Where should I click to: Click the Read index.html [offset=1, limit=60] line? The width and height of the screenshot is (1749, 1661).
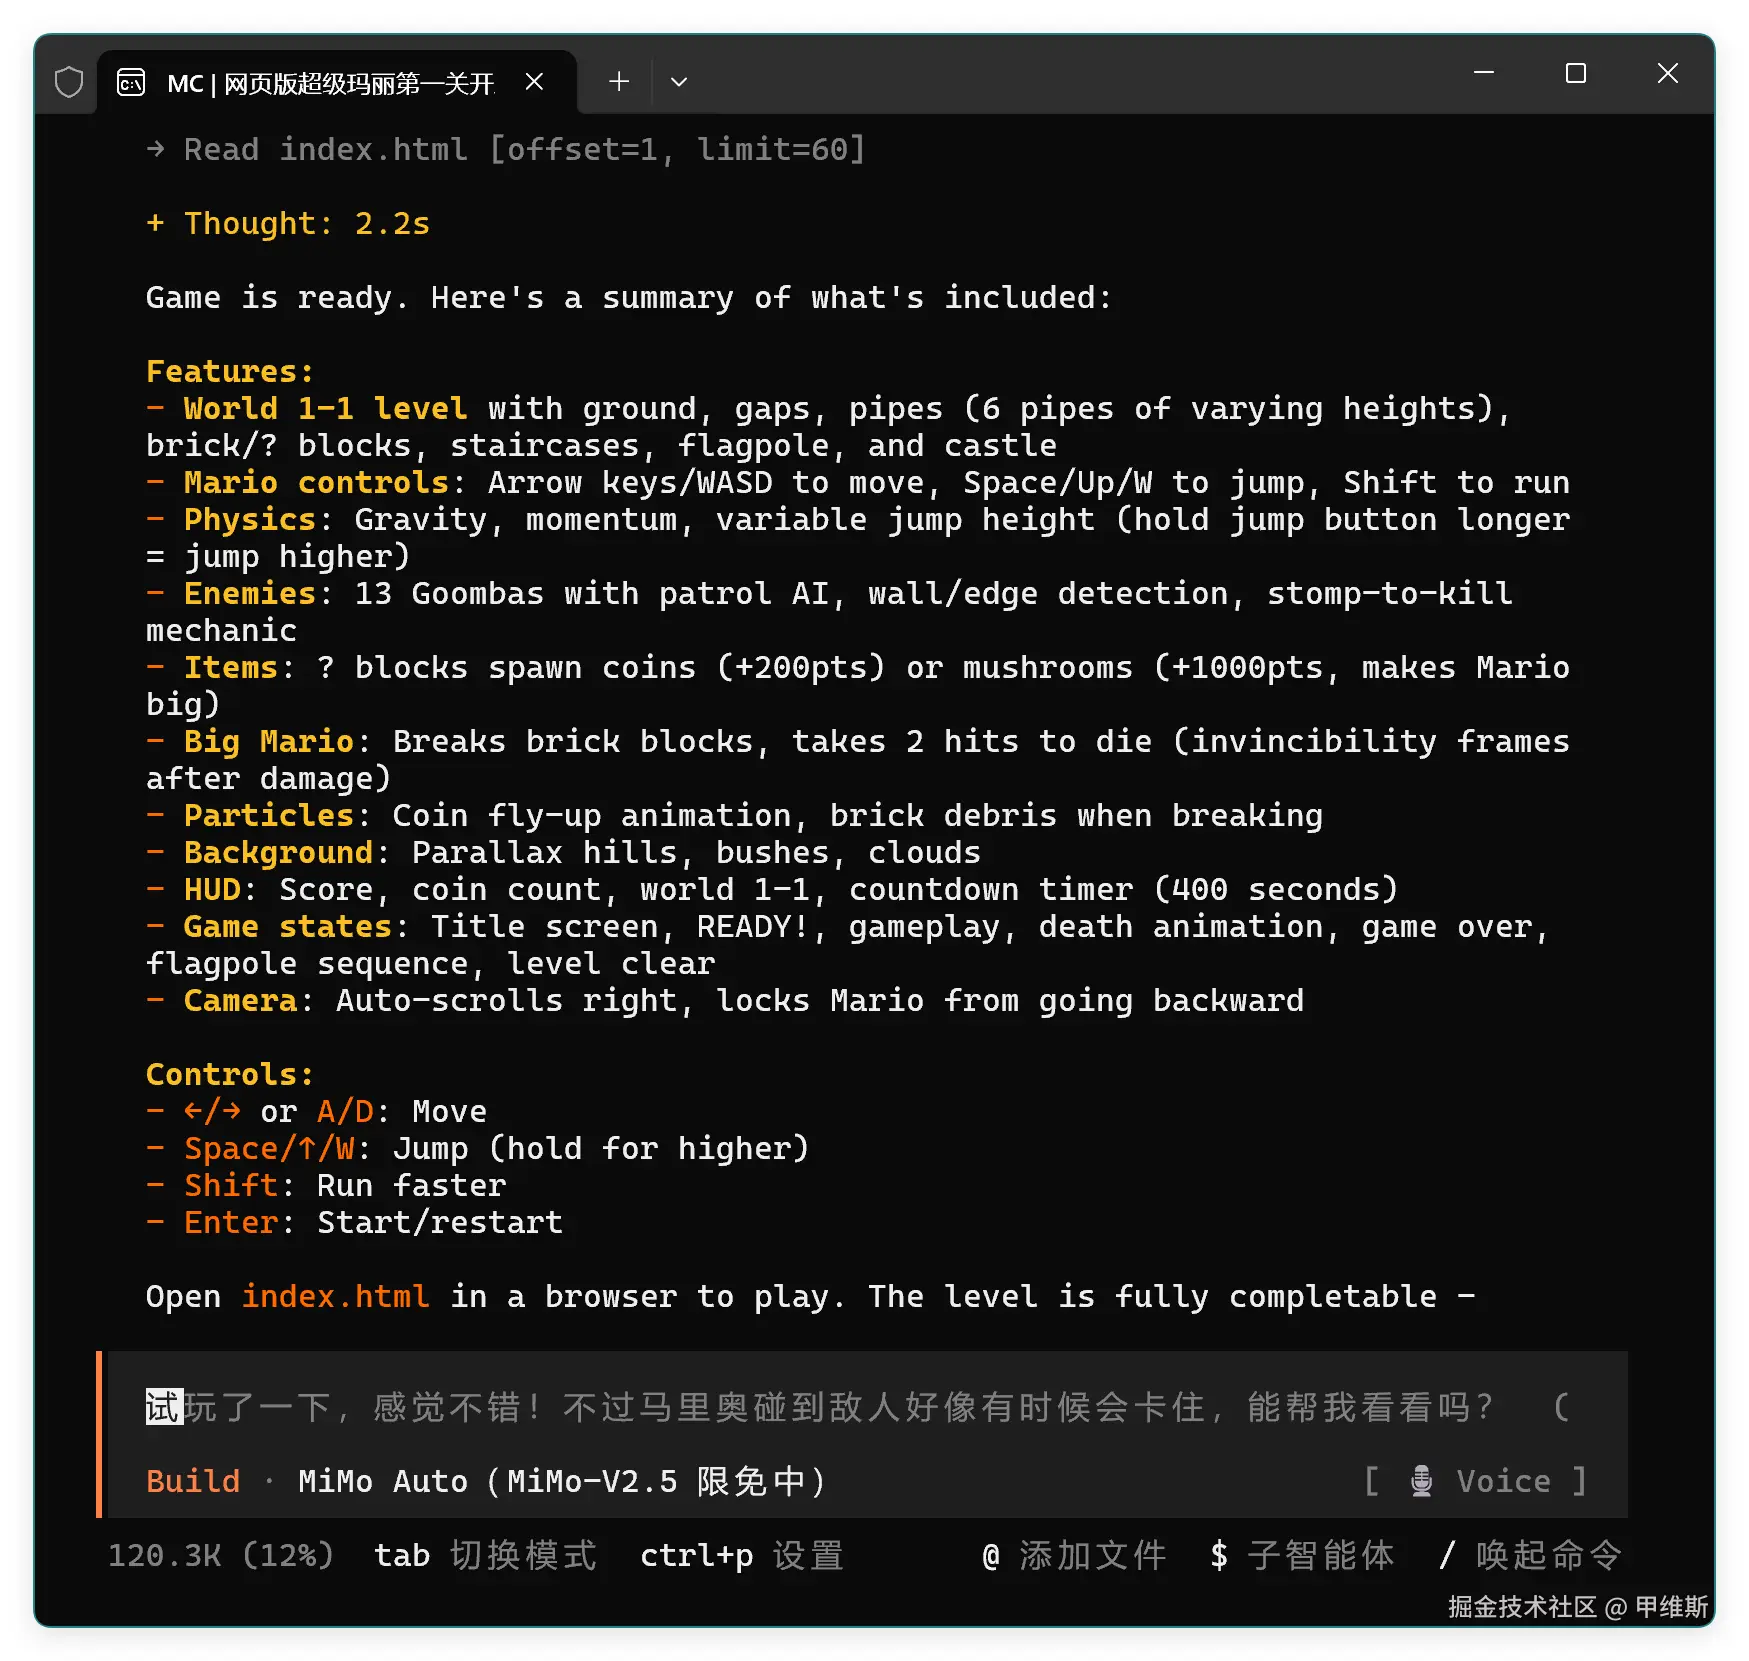click(x=506, y=149)
